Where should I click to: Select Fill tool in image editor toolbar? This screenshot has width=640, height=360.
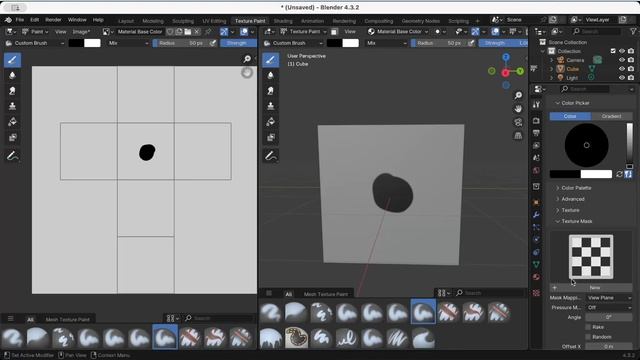point(12,122)
